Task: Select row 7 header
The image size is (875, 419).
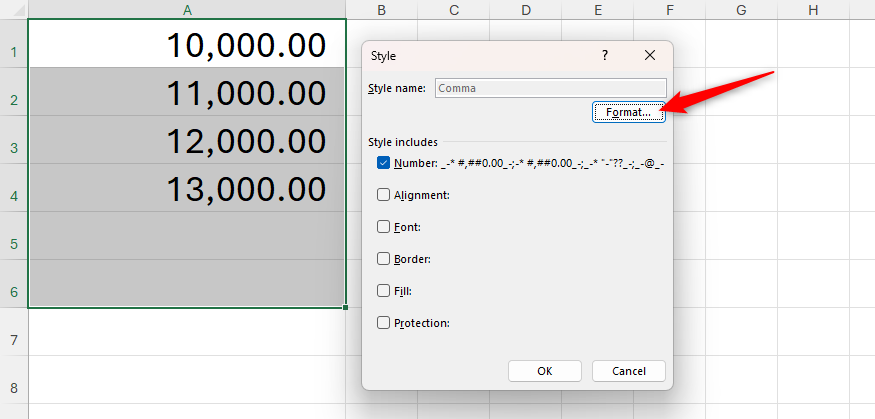Action: (14, 340)
